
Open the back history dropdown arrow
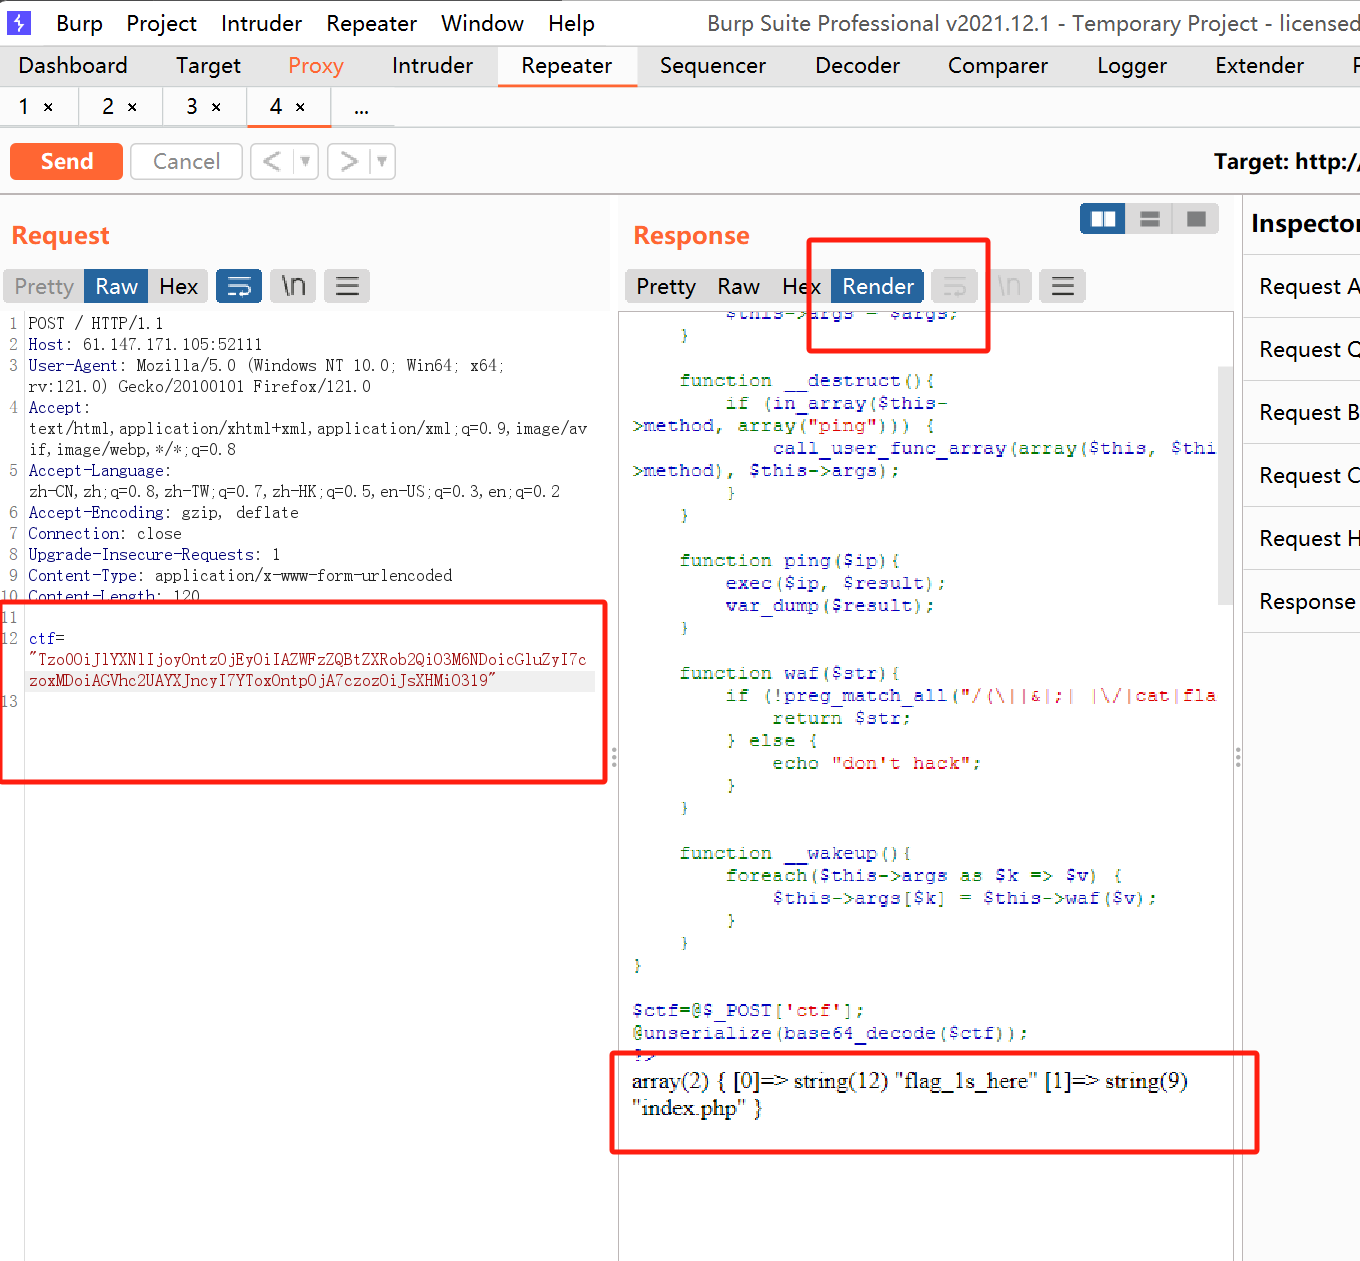pos(306,161)
